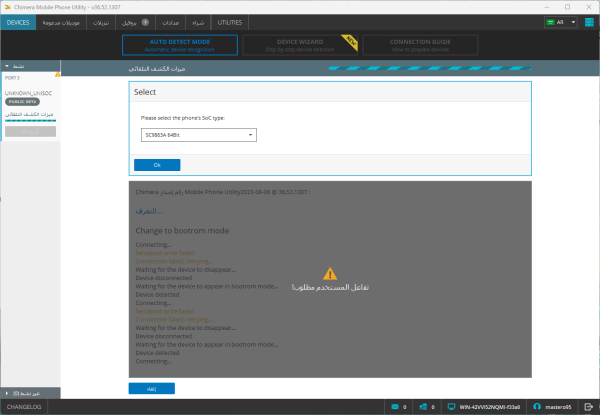Viewport: 600px width, 415px height.
Task: Click the 'Change to bootrom mode' log heading
Action: [182, 231]
